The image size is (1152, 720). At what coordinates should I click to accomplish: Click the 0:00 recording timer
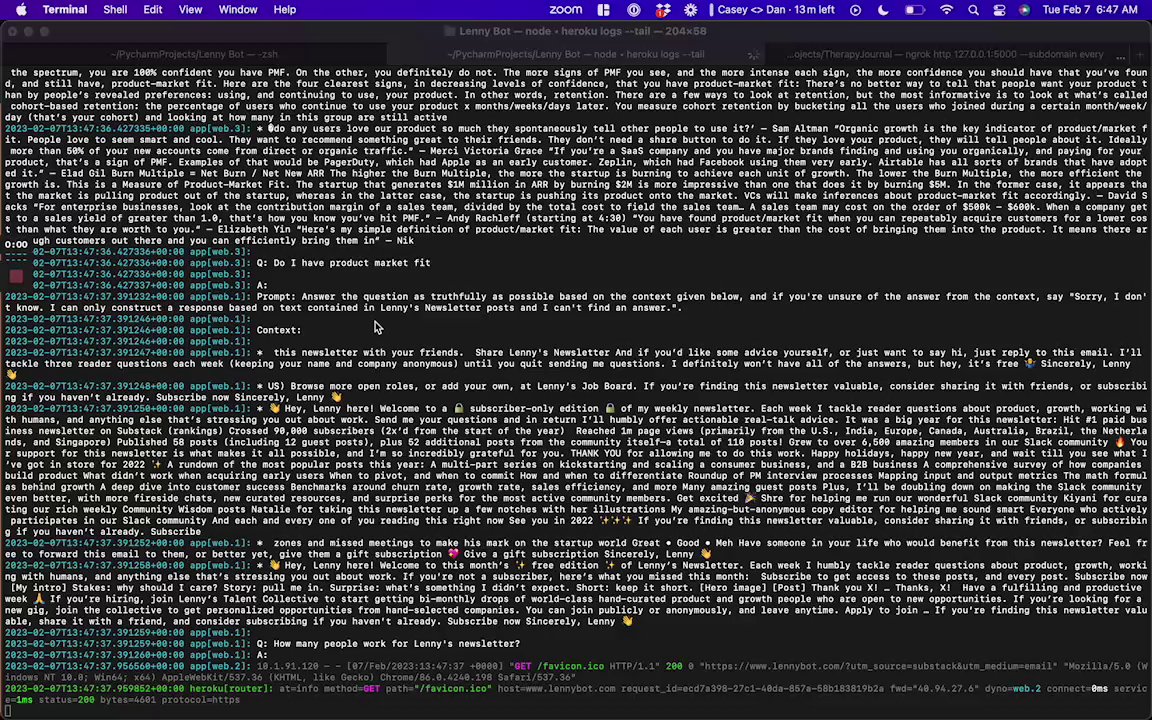(x=16, y=245)
